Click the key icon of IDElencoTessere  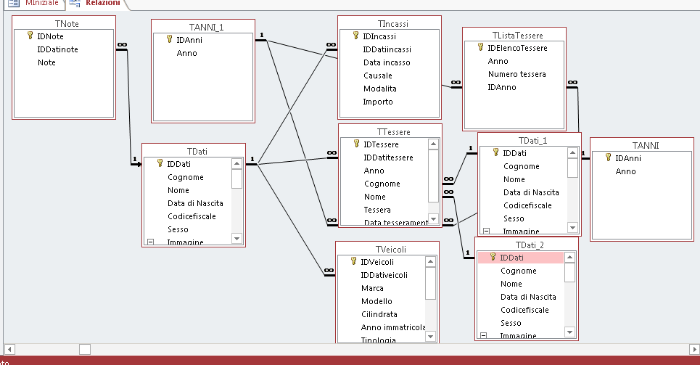click(480, 47)
